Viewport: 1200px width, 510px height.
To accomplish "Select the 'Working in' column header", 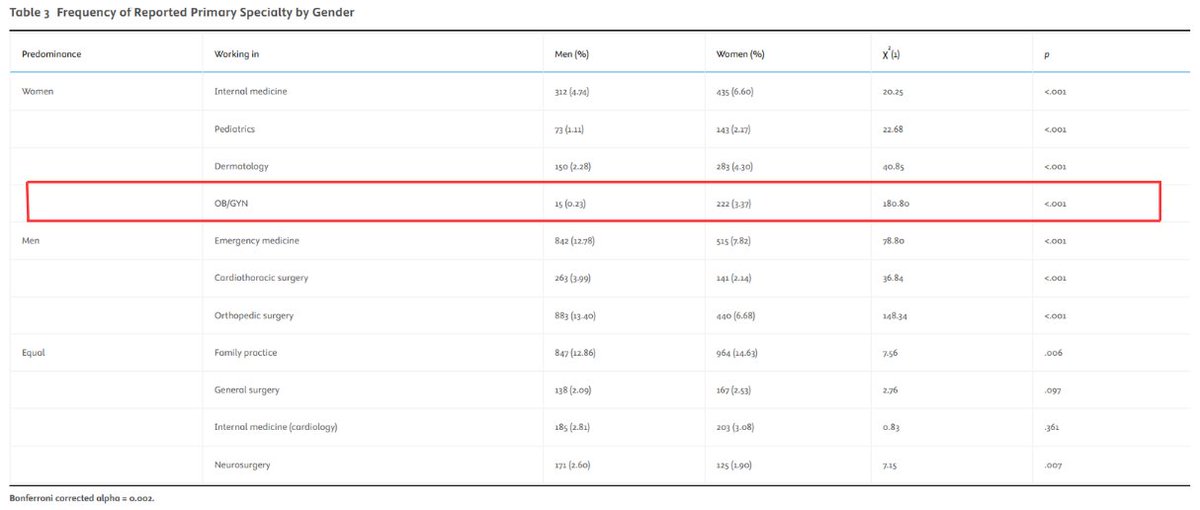I will pos(237,54).
